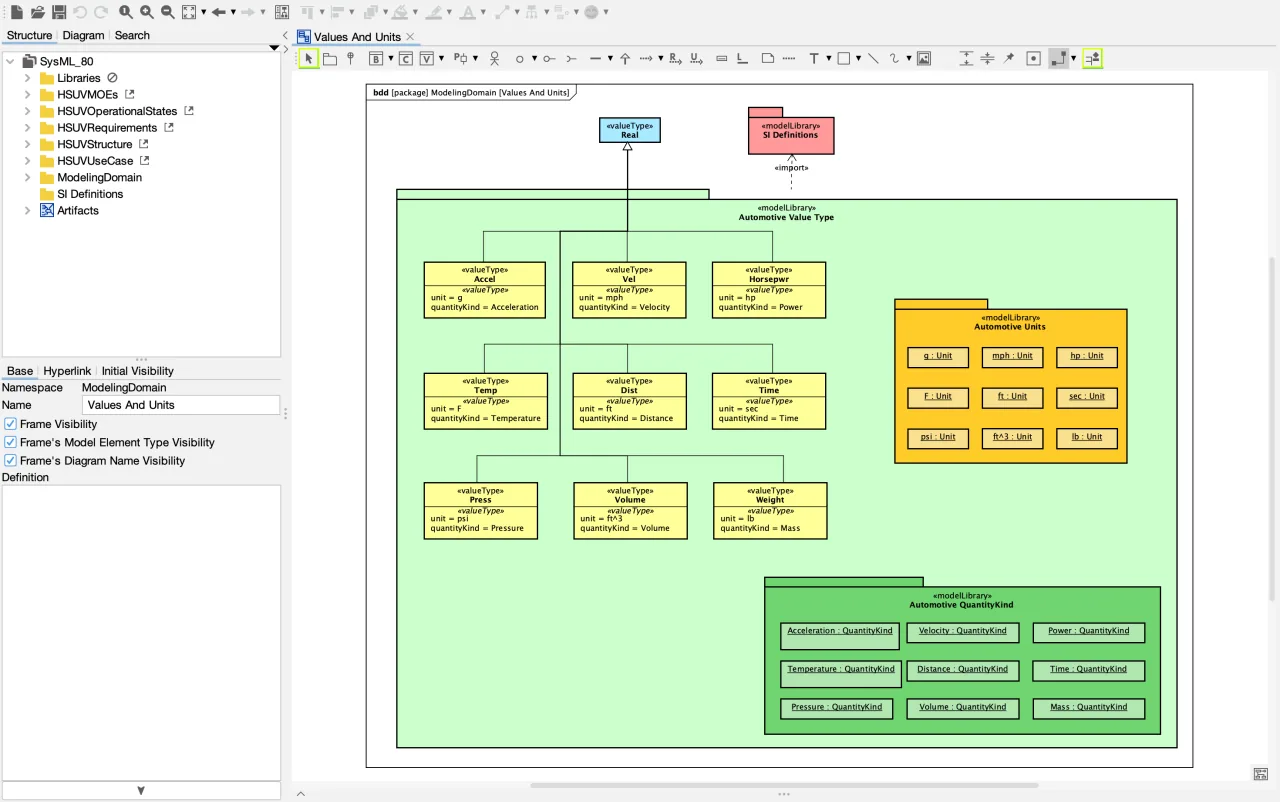The image size is (1280, 802).
Task: Click the pin sticky mode icon
Action: pyautogui.click(x=1009, y=59)
